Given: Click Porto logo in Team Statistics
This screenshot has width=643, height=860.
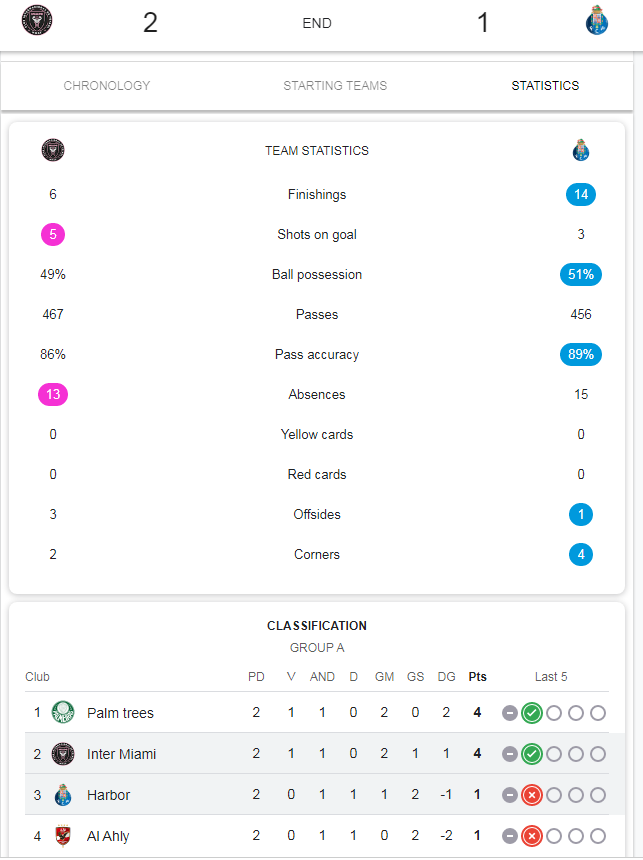Looking at the screenshot, I should (x=580, y=150).
